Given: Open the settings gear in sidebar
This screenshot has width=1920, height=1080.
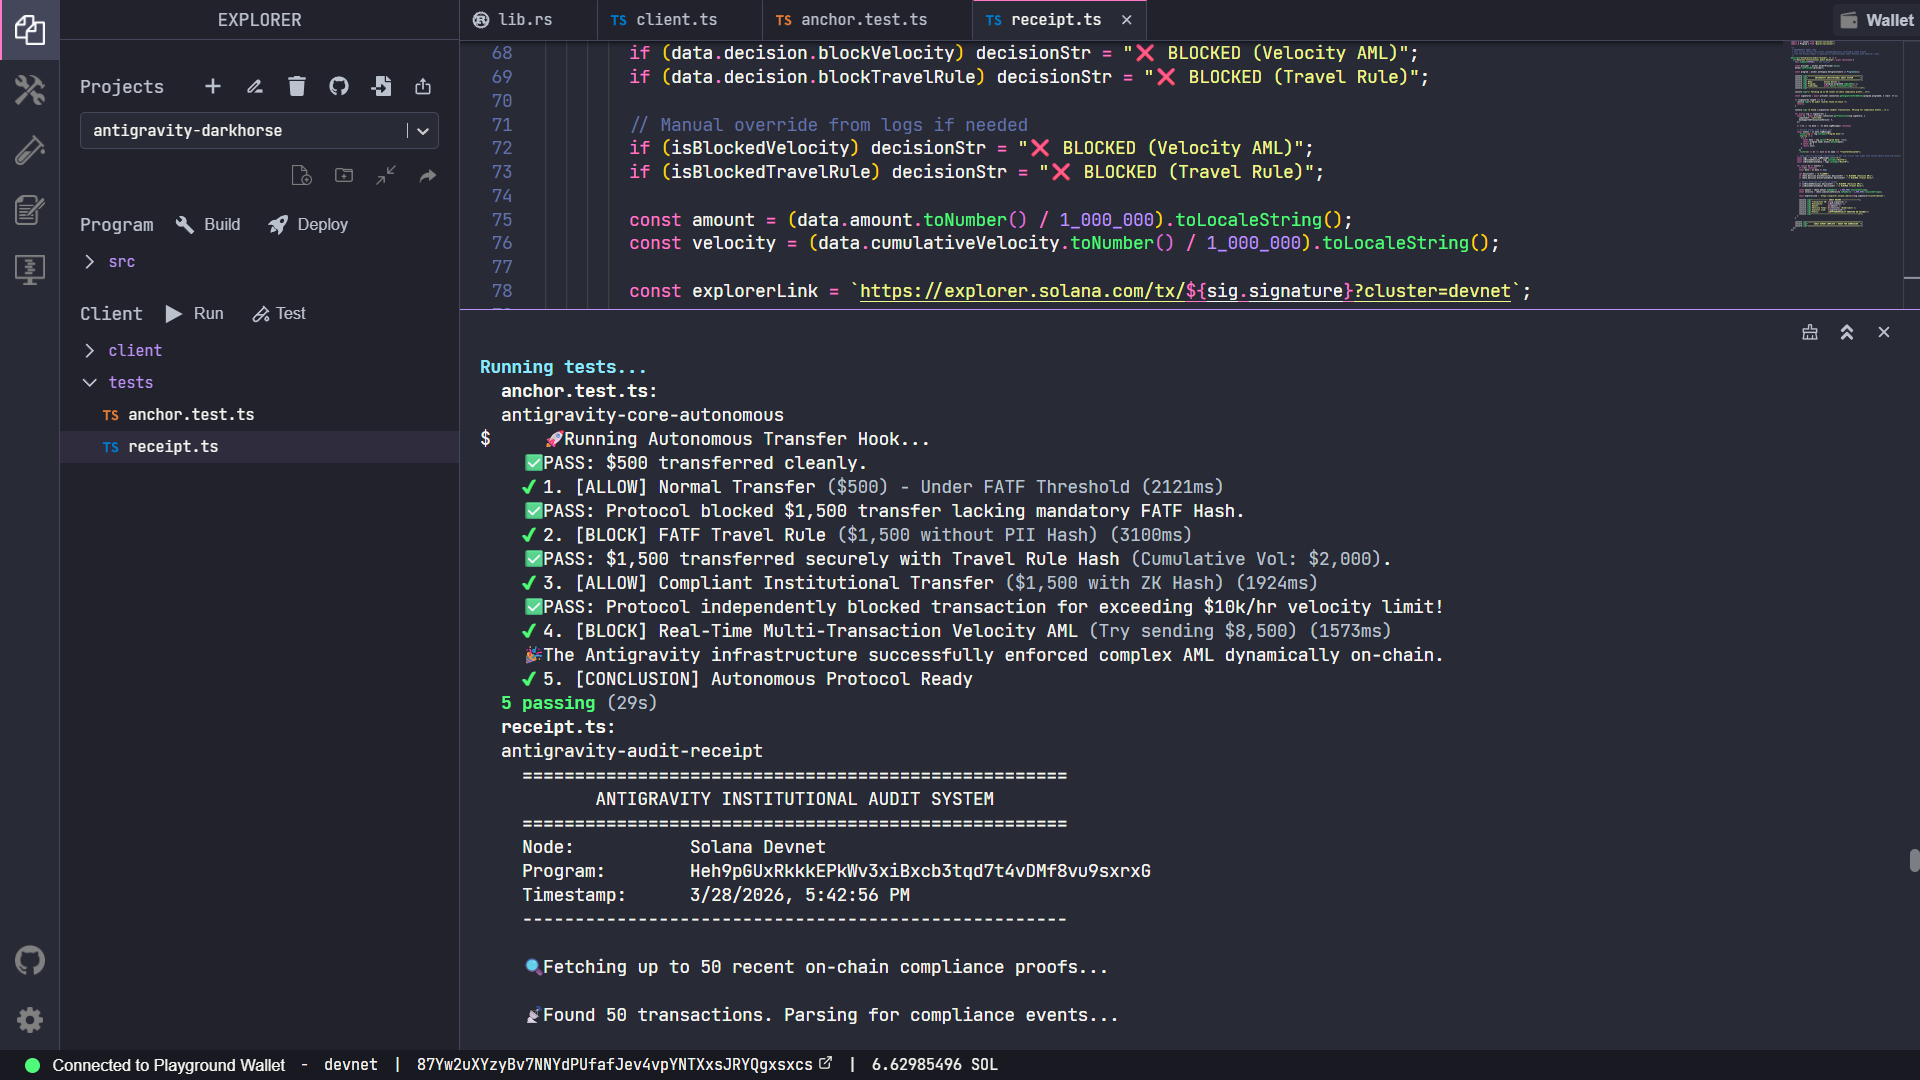Looking at the screenshot, I should pyautogui.click(x=29, y=1020).
